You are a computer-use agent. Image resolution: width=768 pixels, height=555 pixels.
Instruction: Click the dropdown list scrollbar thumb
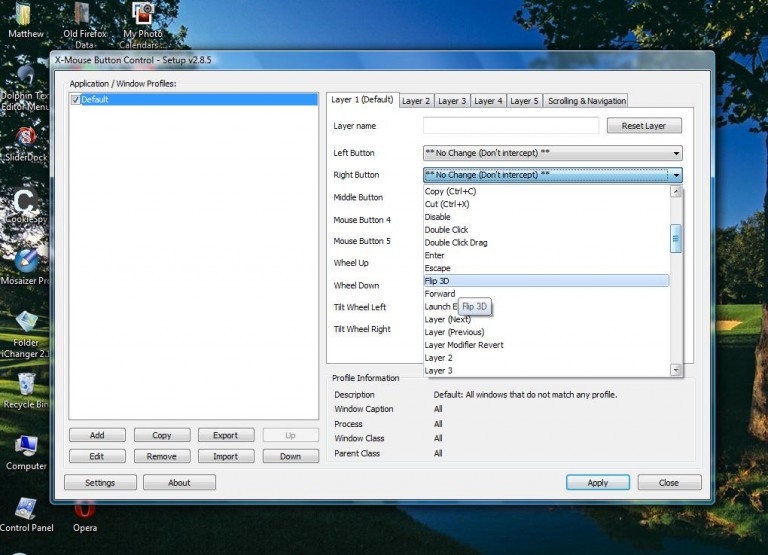(x=676, y=239)
